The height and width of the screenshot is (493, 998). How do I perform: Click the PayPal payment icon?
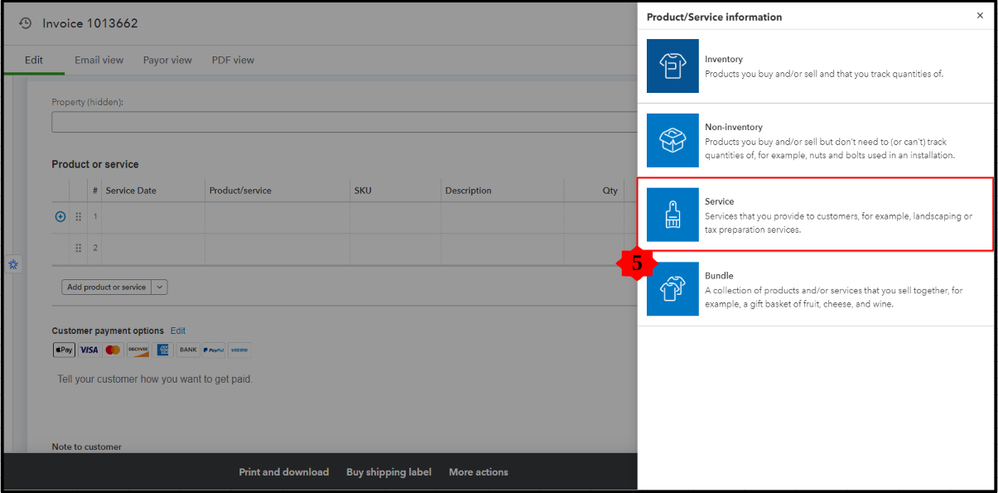(x=213, y=350)
